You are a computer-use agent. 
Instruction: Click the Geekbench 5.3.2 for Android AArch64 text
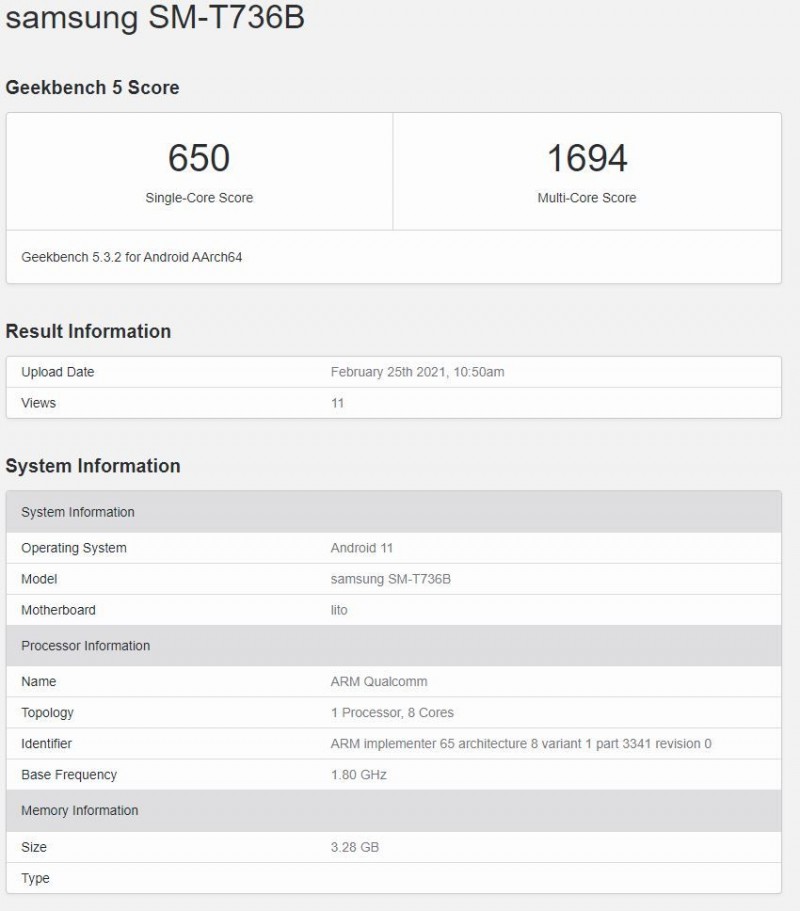tap(132, 257)
